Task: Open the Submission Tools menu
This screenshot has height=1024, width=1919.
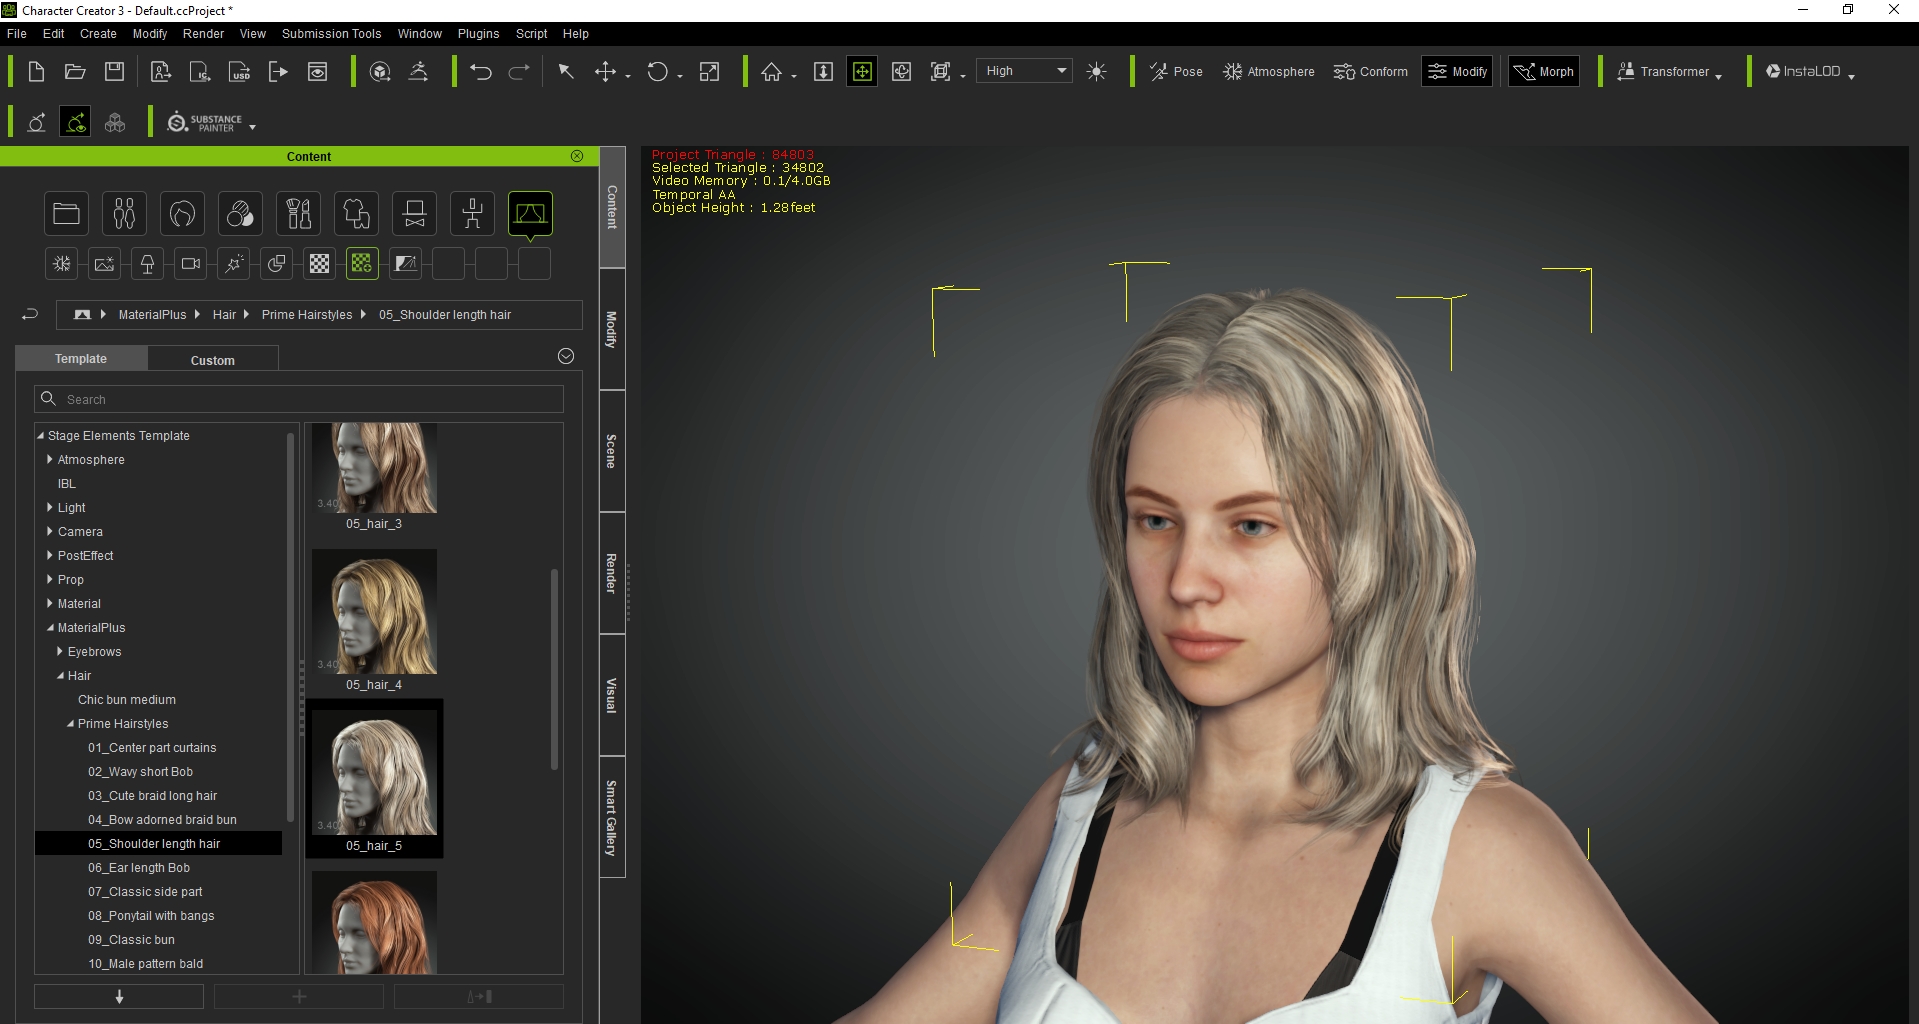Action: coord(331,33)
